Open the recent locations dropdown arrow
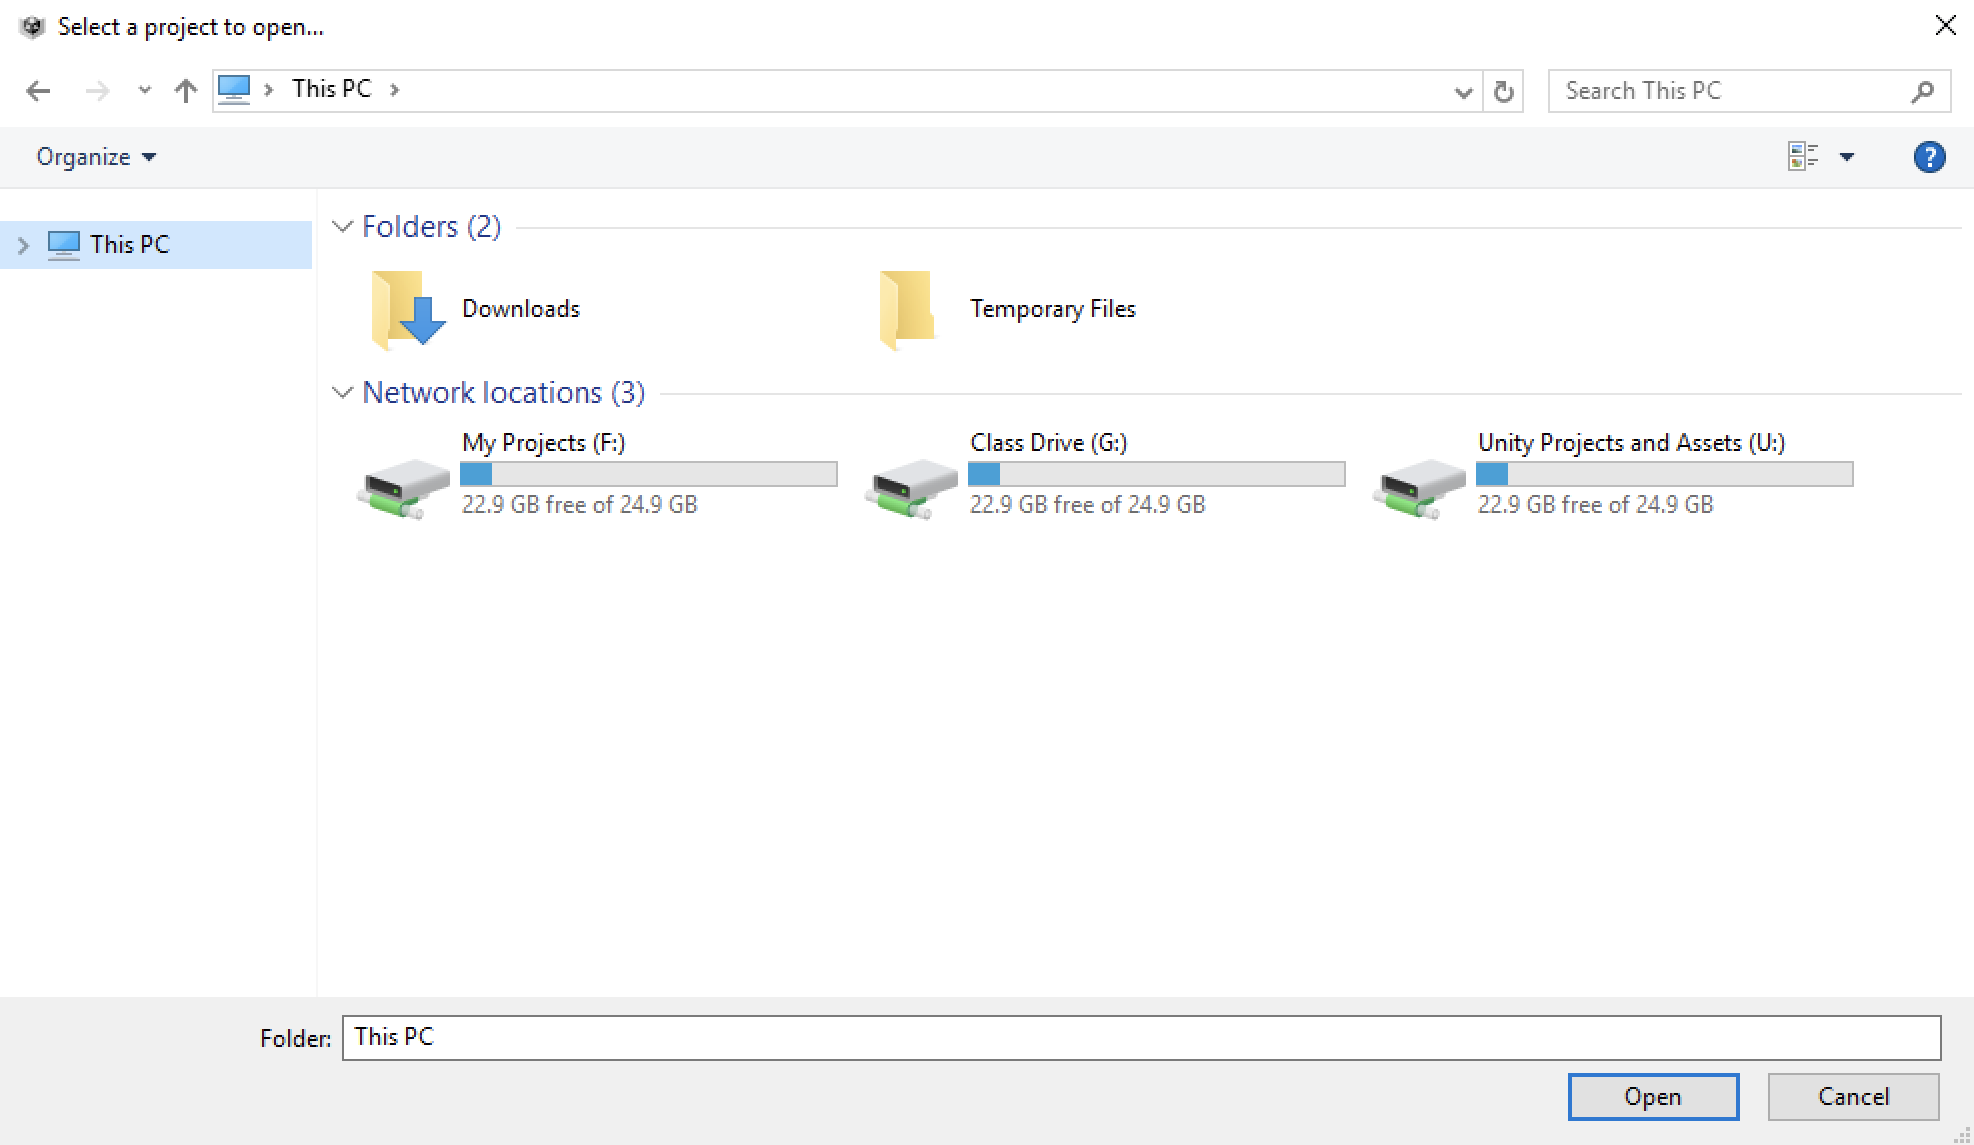 click(145, 91)
